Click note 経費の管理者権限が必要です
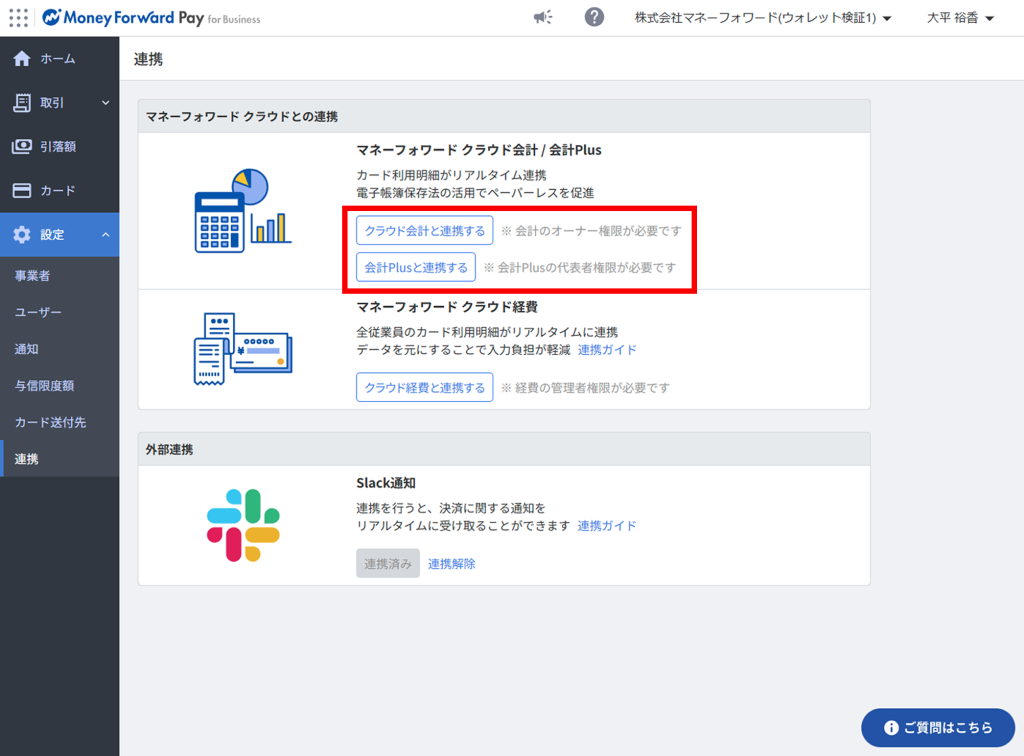Image resolution: width=1024 pixels, height=756 pixels. 585,387
